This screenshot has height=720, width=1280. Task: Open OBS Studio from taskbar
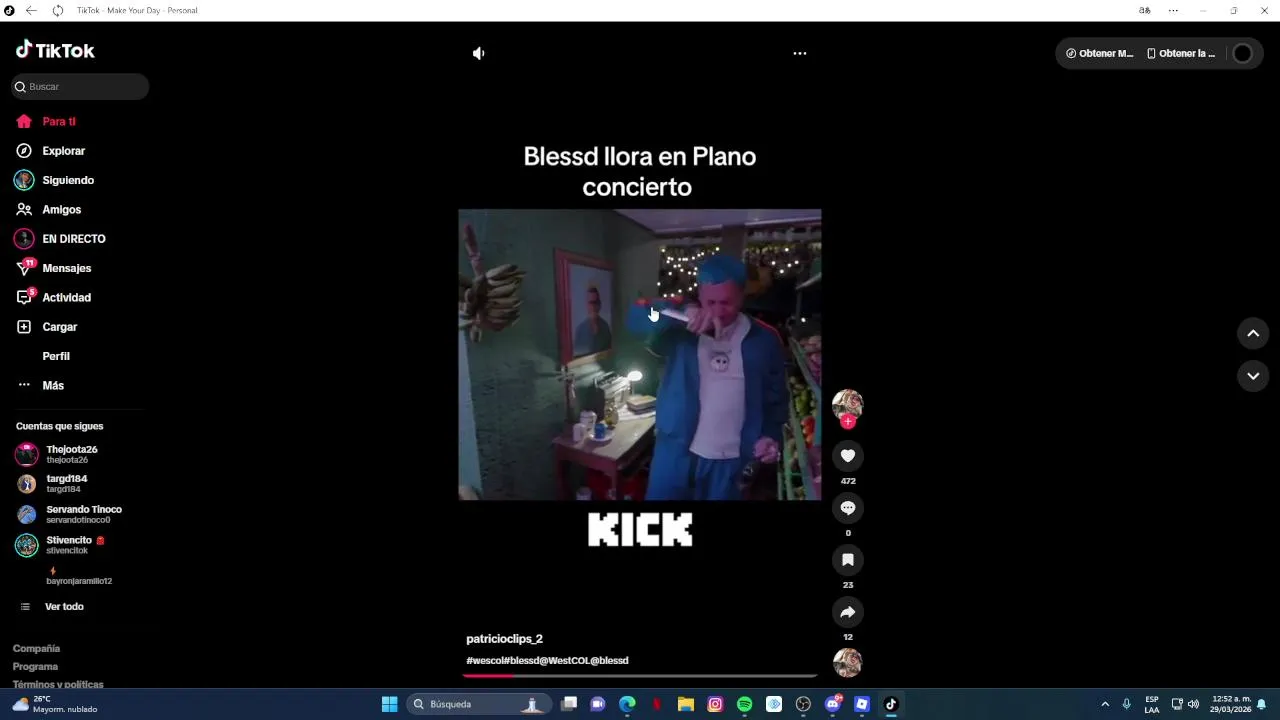(803, 704)
